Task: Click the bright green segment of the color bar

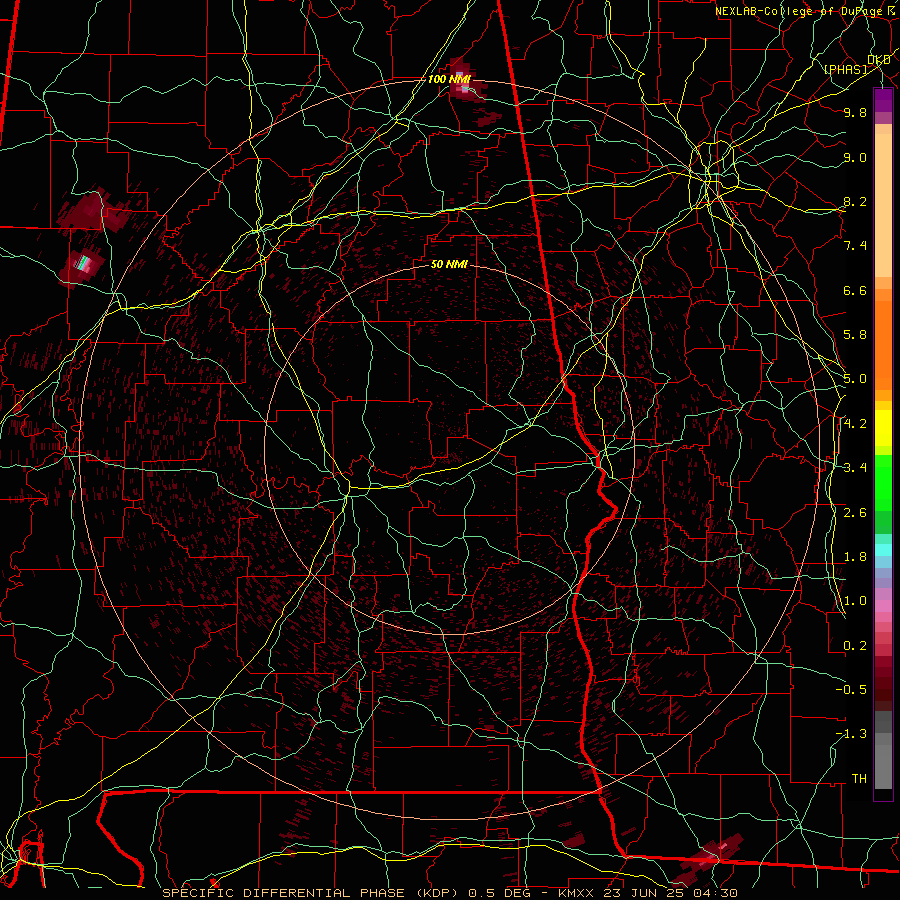Action: [883, 483]
